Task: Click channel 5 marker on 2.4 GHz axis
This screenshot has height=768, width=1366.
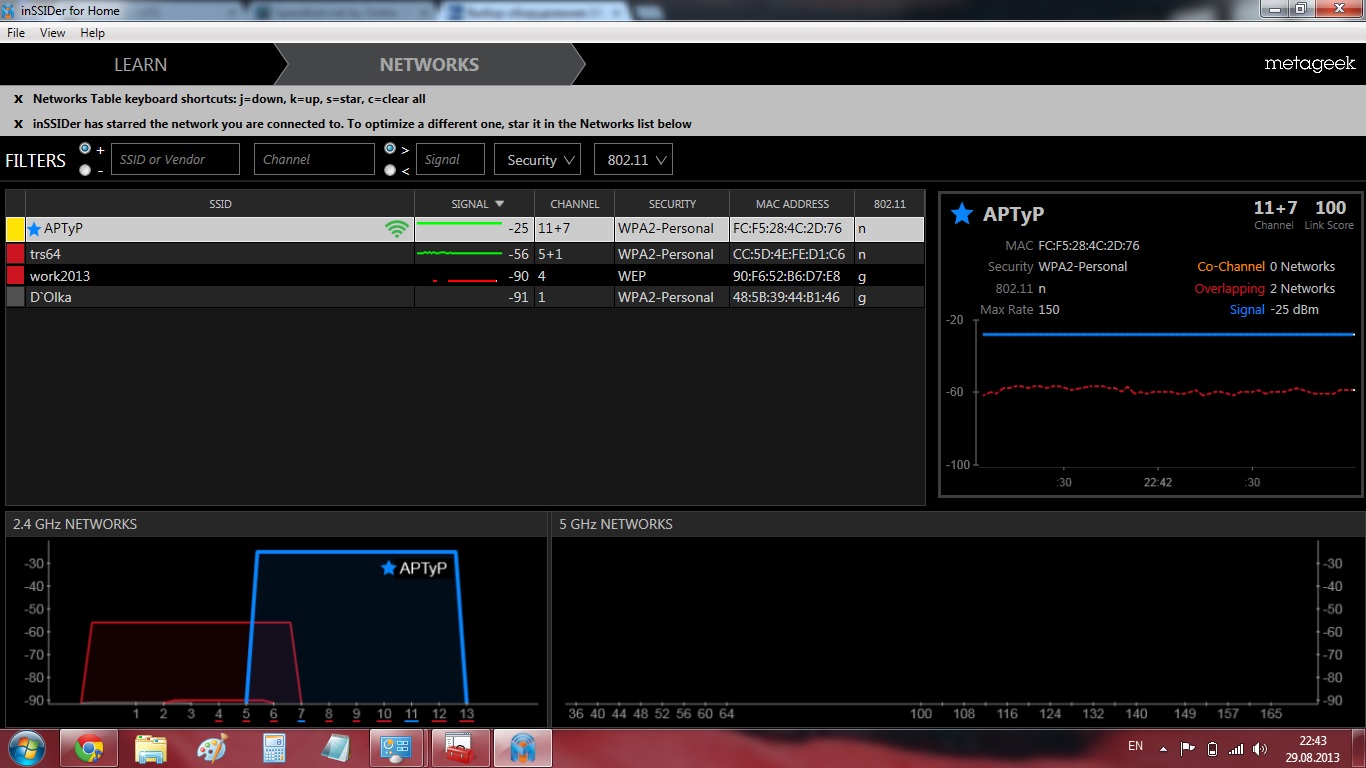Action: (x=246, y=714)
